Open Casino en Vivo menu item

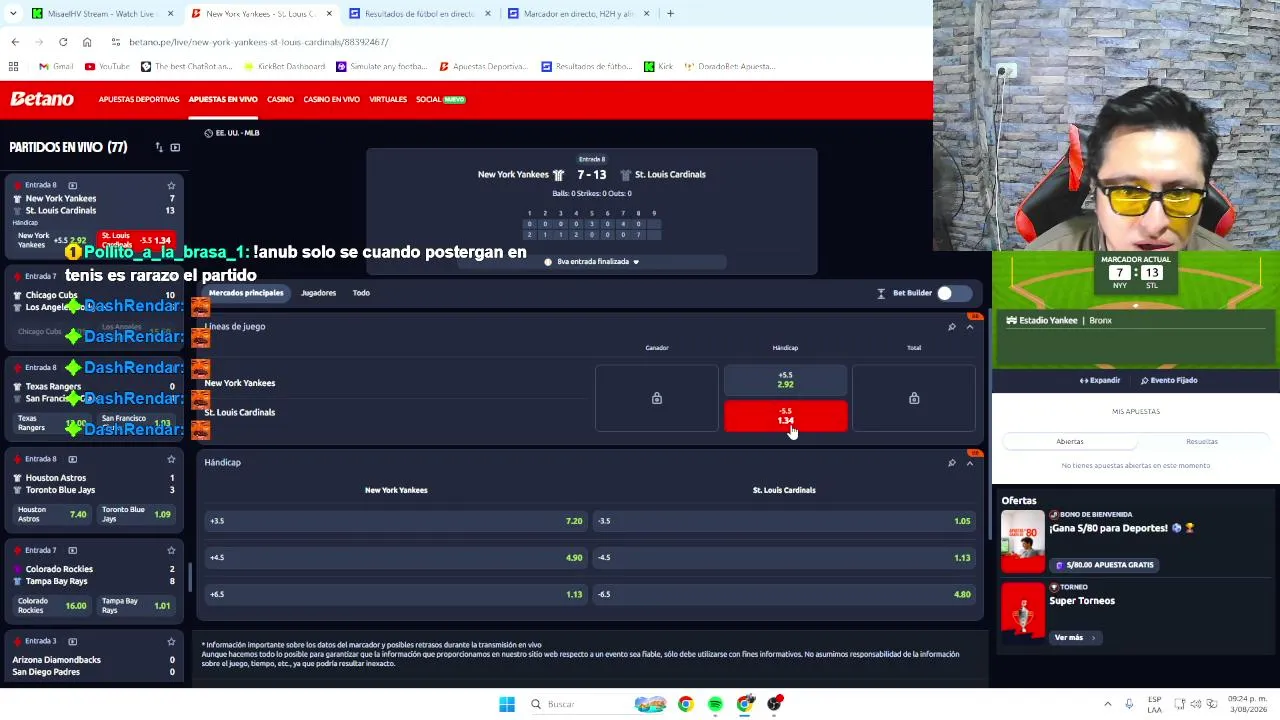pyautogui.click(x=331, y=99)
